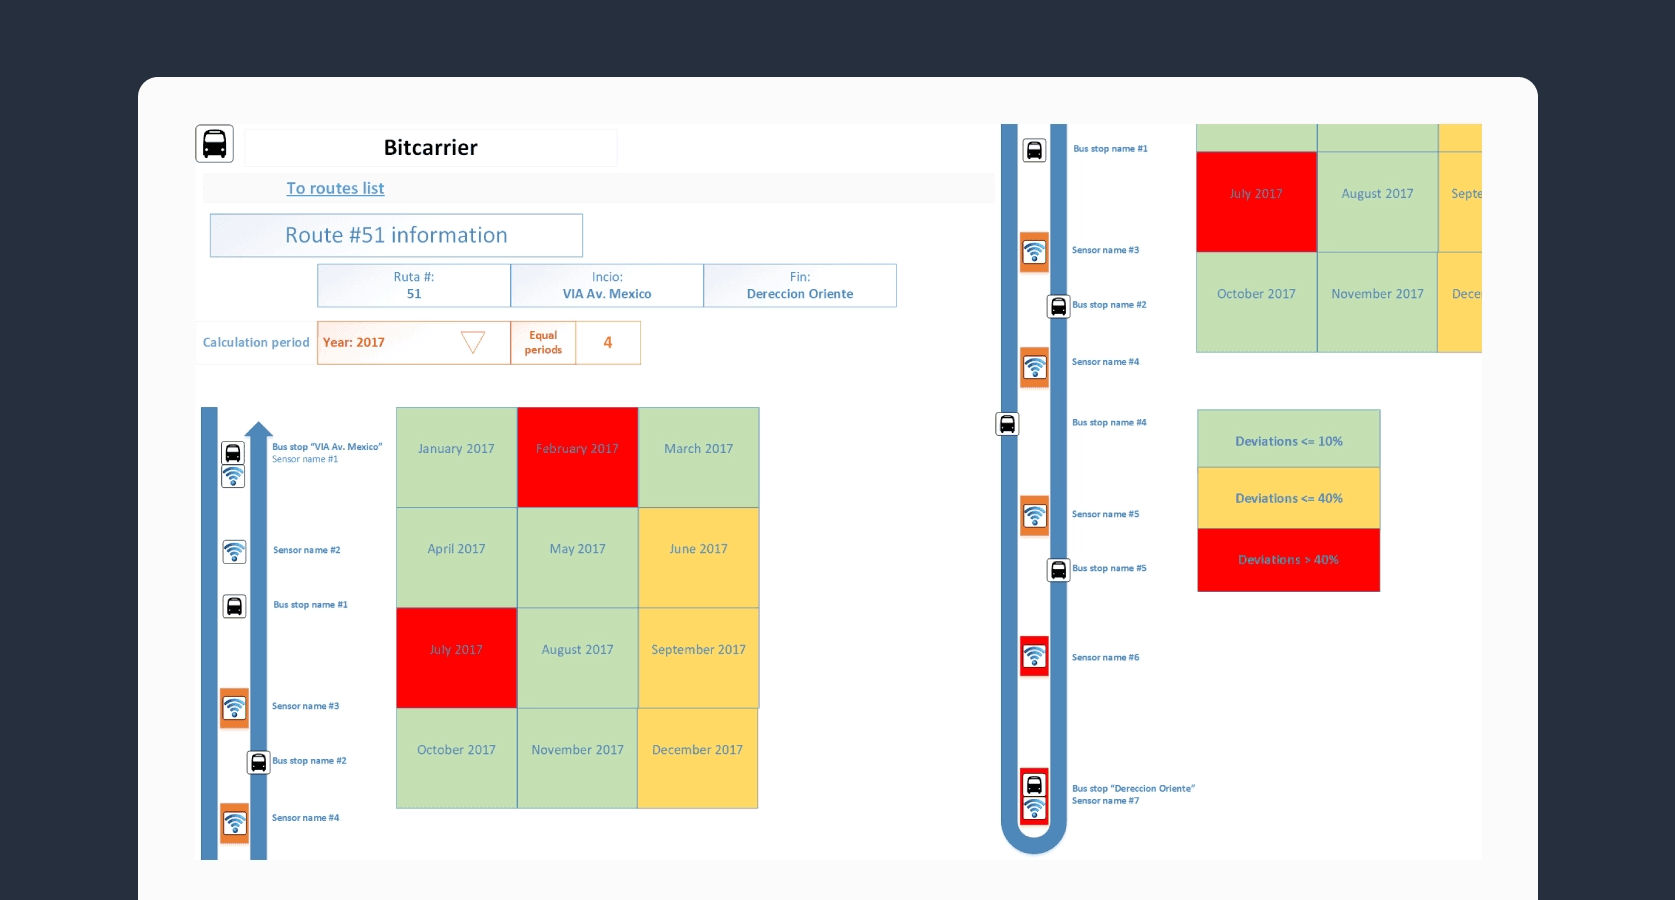Open October 2017 cell in right grid
The image size is (1675, 900).
(x=1256, y=302)
